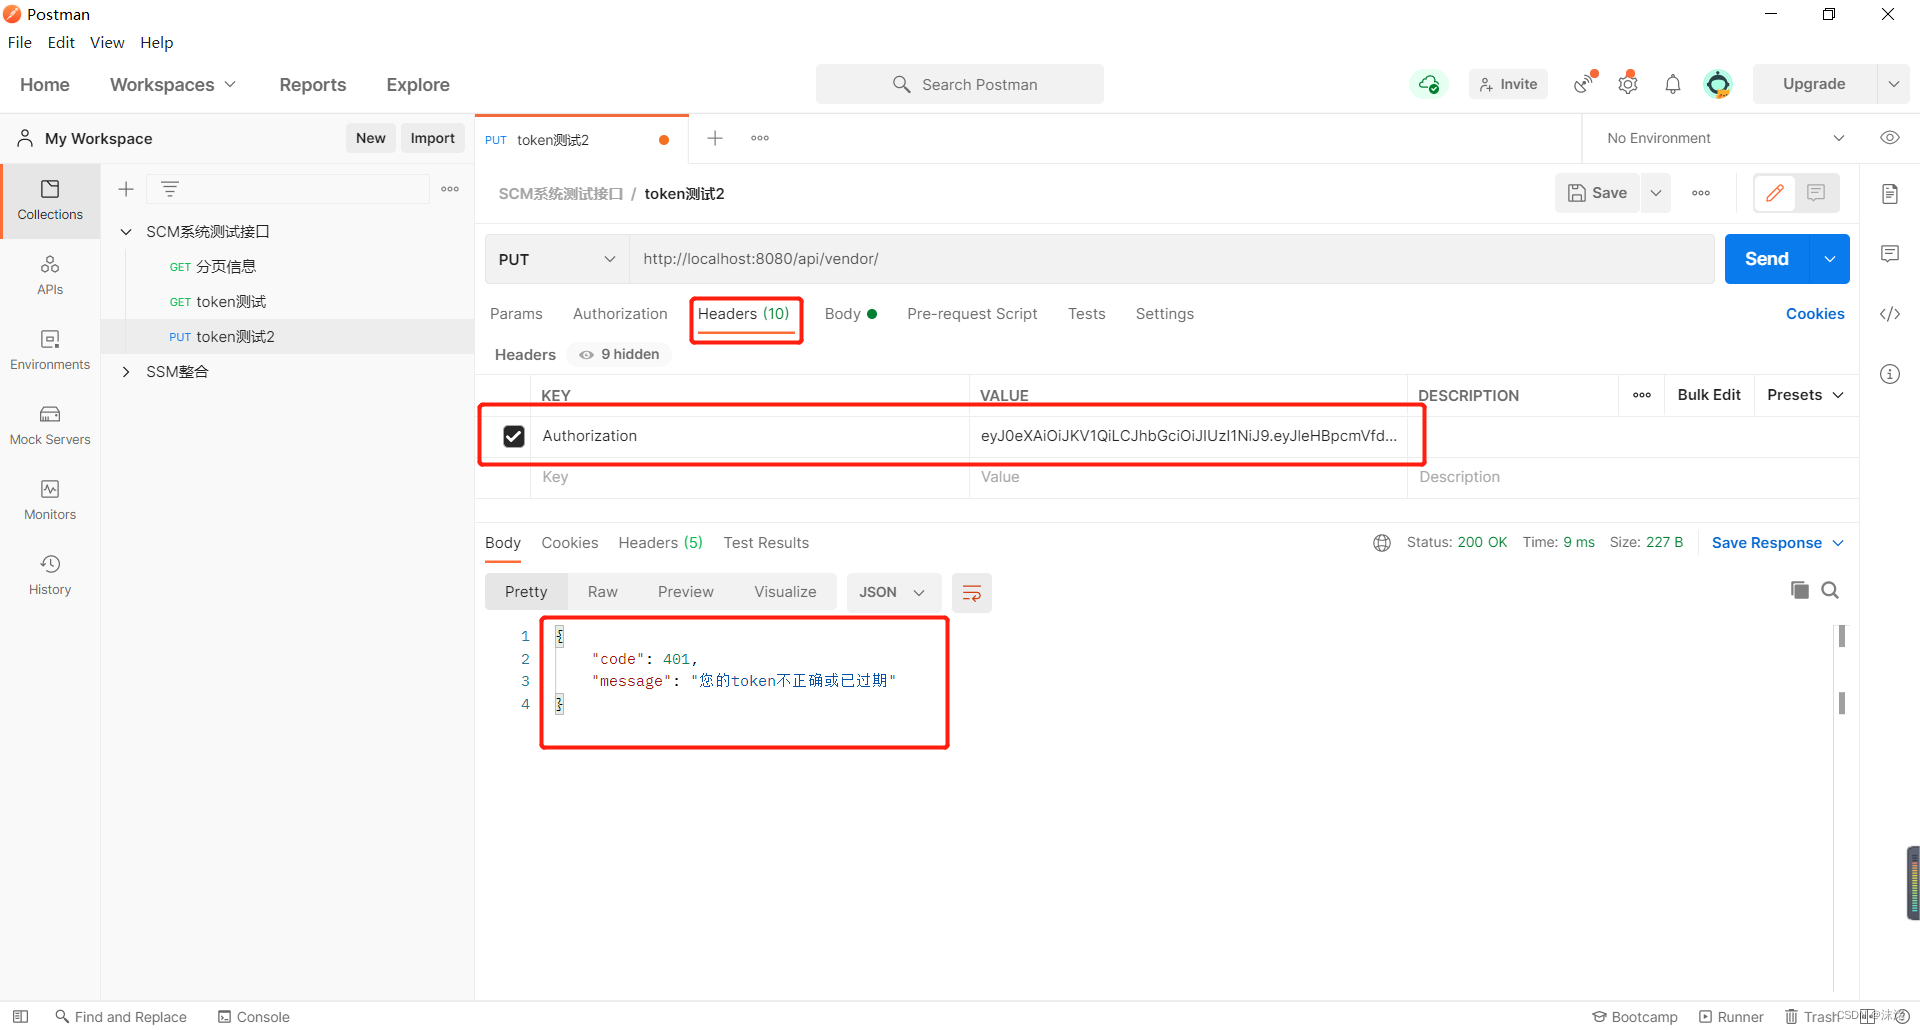Open the APIs sidebar panel

50,275
